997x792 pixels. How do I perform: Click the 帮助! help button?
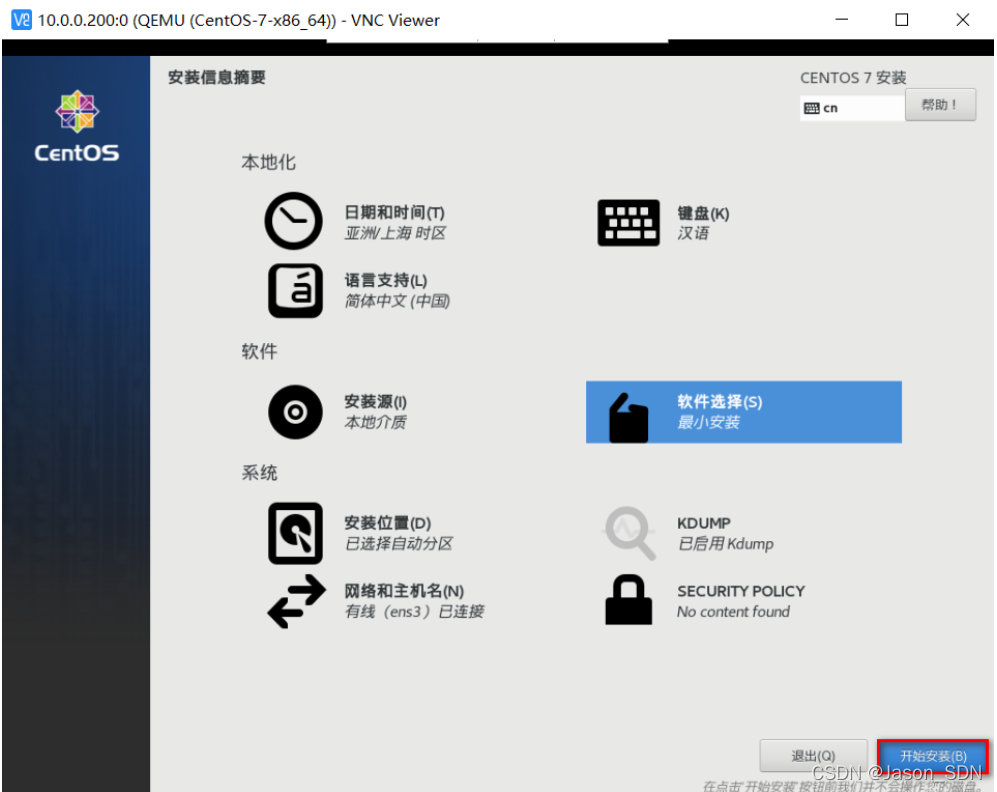pos(940,104)
